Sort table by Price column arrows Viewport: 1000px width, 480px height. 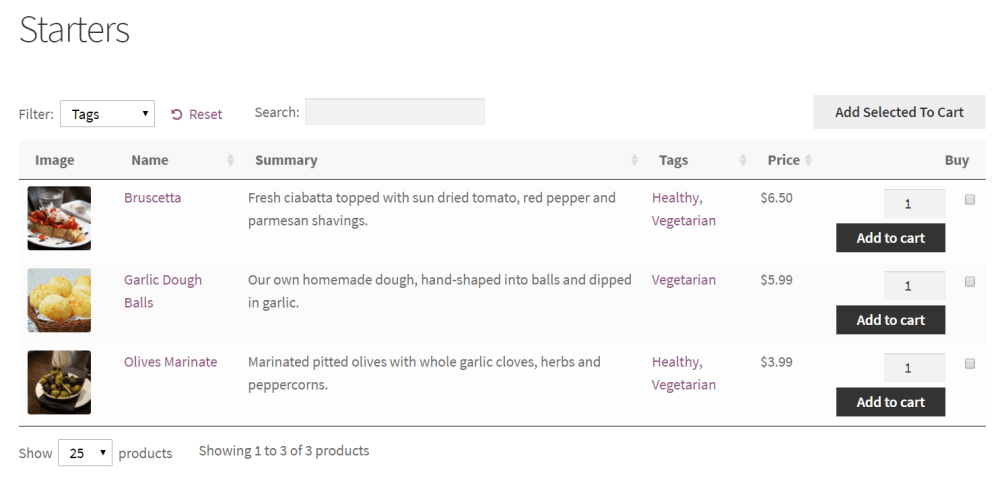[809, 160]
